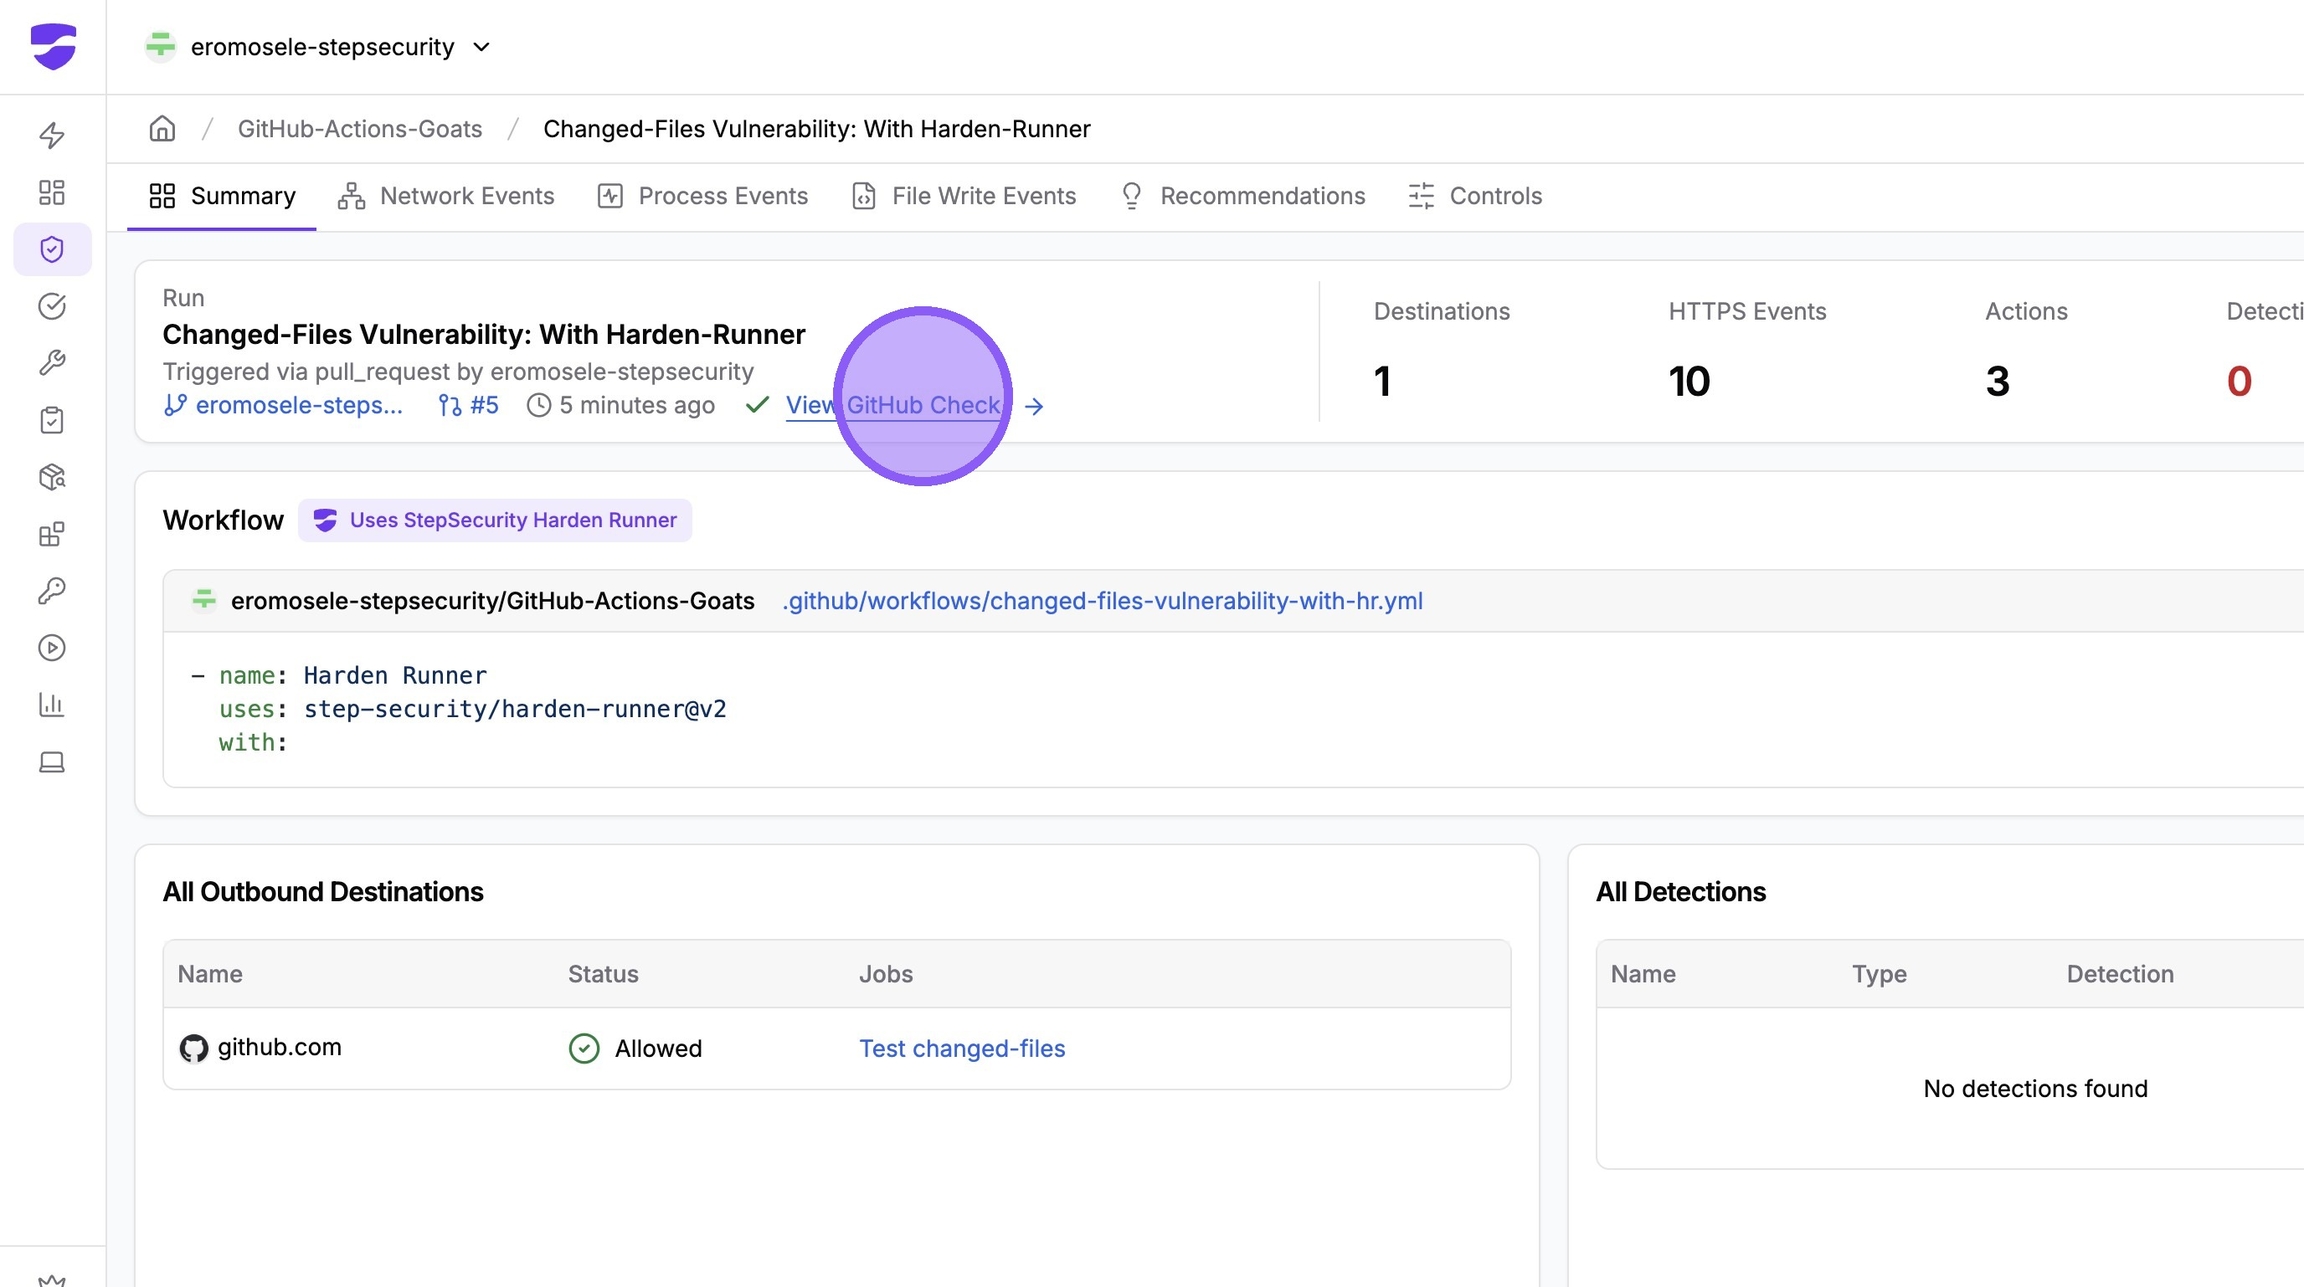Select the shield check sidebar icon
The image size is (2304, 1287).
(x=52, y=249)
